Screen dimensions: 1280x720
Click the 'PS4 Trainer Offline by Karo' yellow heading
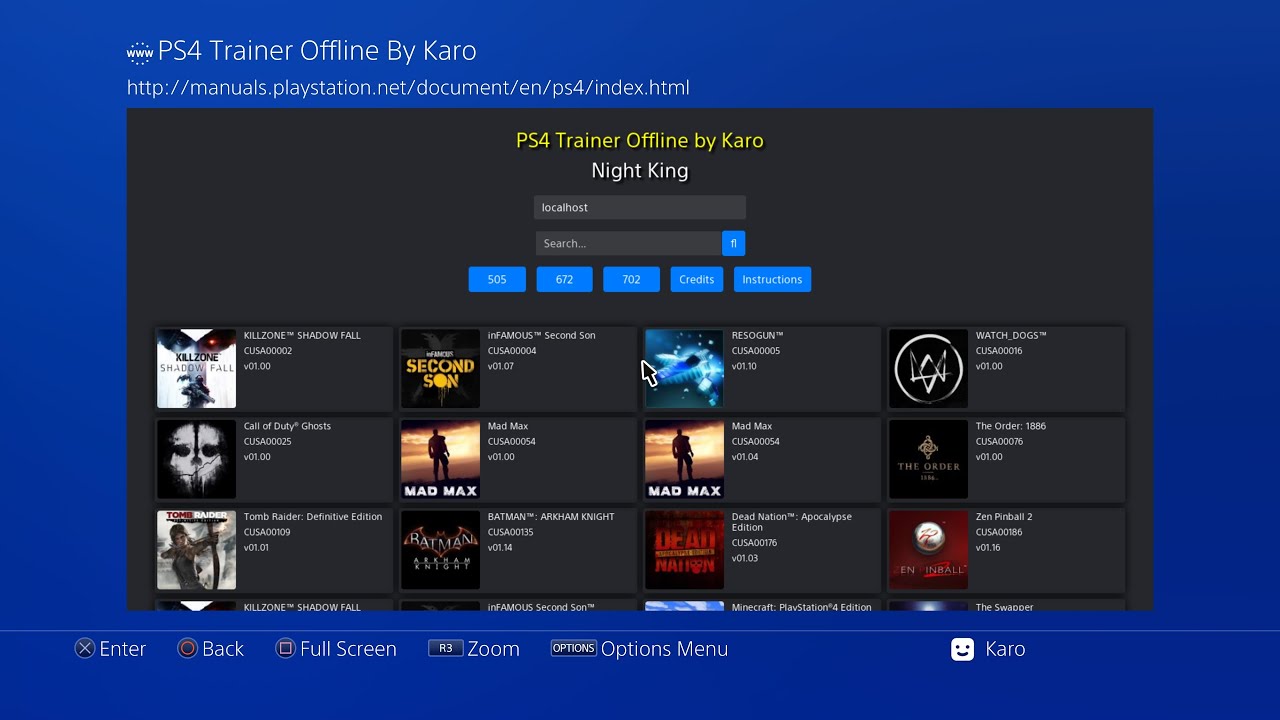(x=640, y=141)
